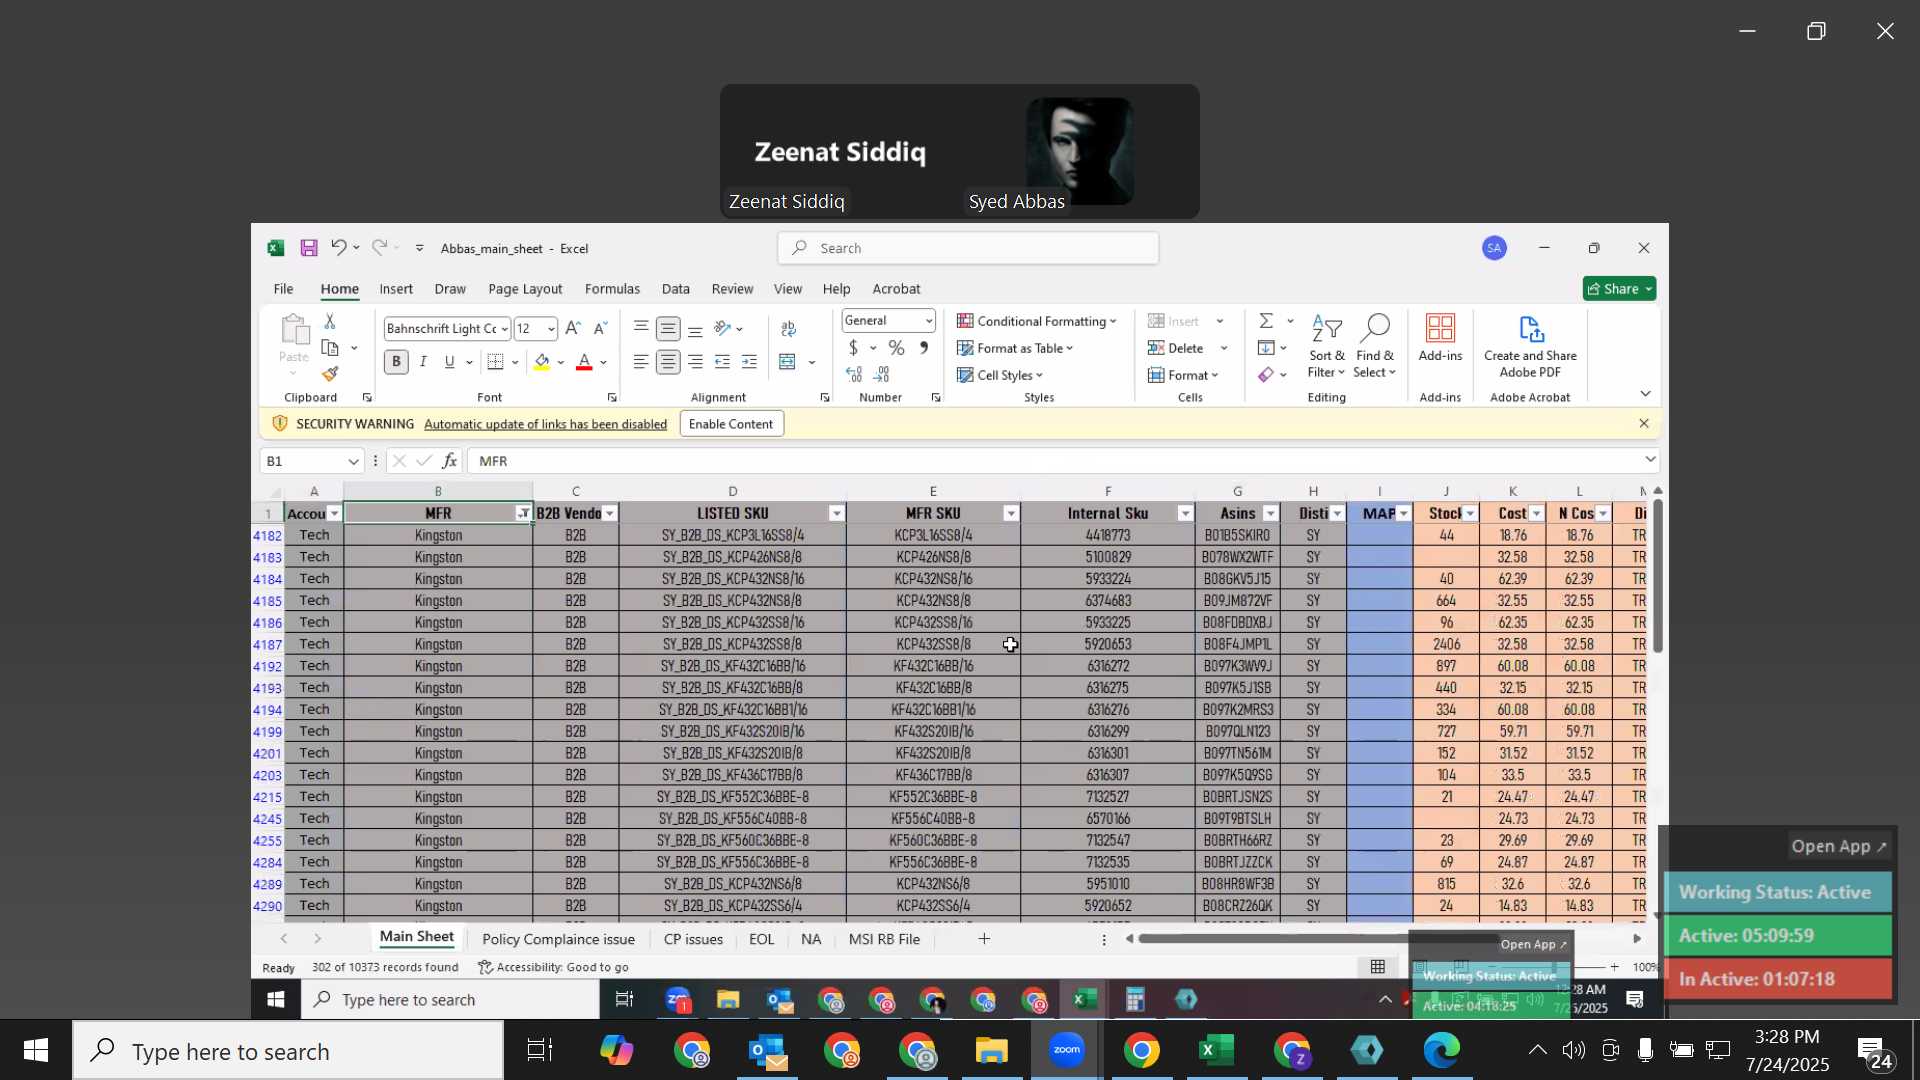Click Find & Select button

pos(1374,347)
